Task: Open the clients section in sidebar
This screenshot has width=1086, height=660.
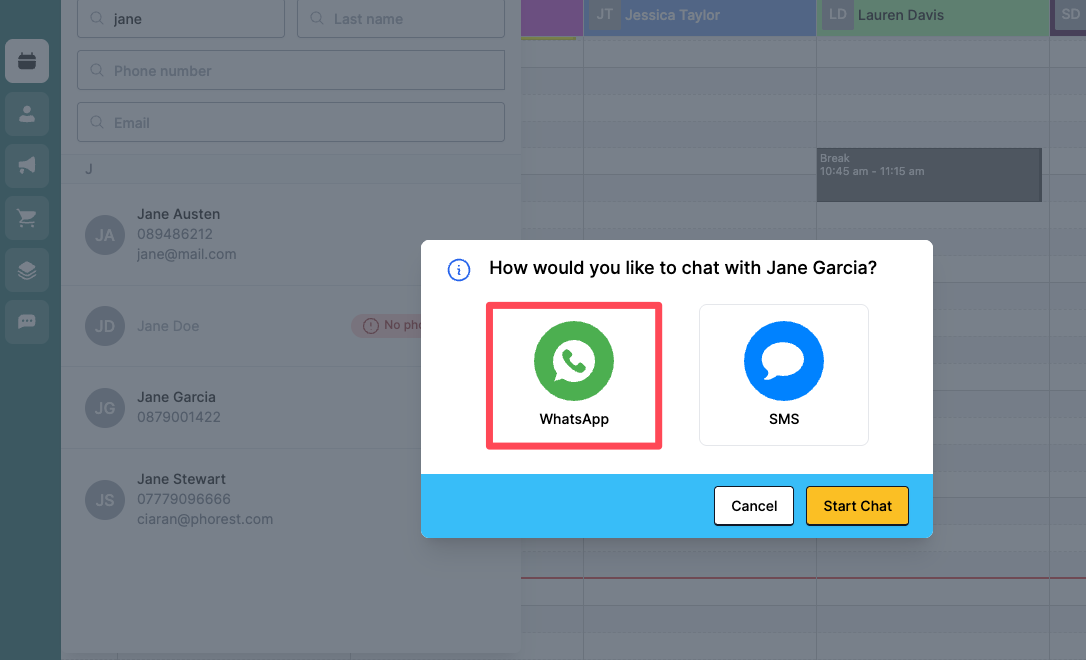Action: [x=27, y=114]
